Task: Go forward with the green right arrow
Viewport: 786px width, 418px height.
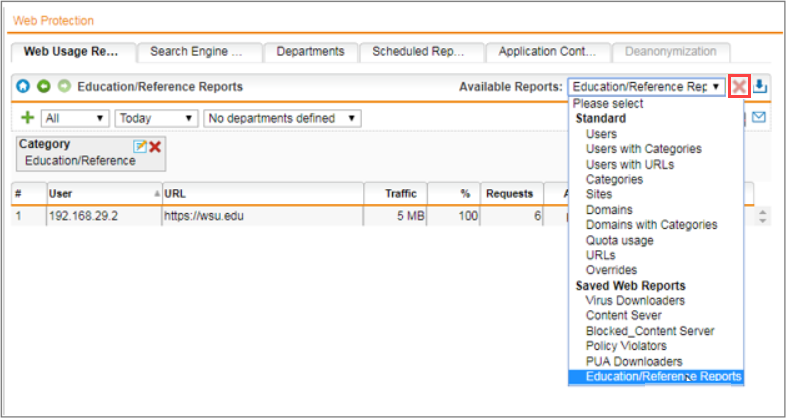Action: 63,87
